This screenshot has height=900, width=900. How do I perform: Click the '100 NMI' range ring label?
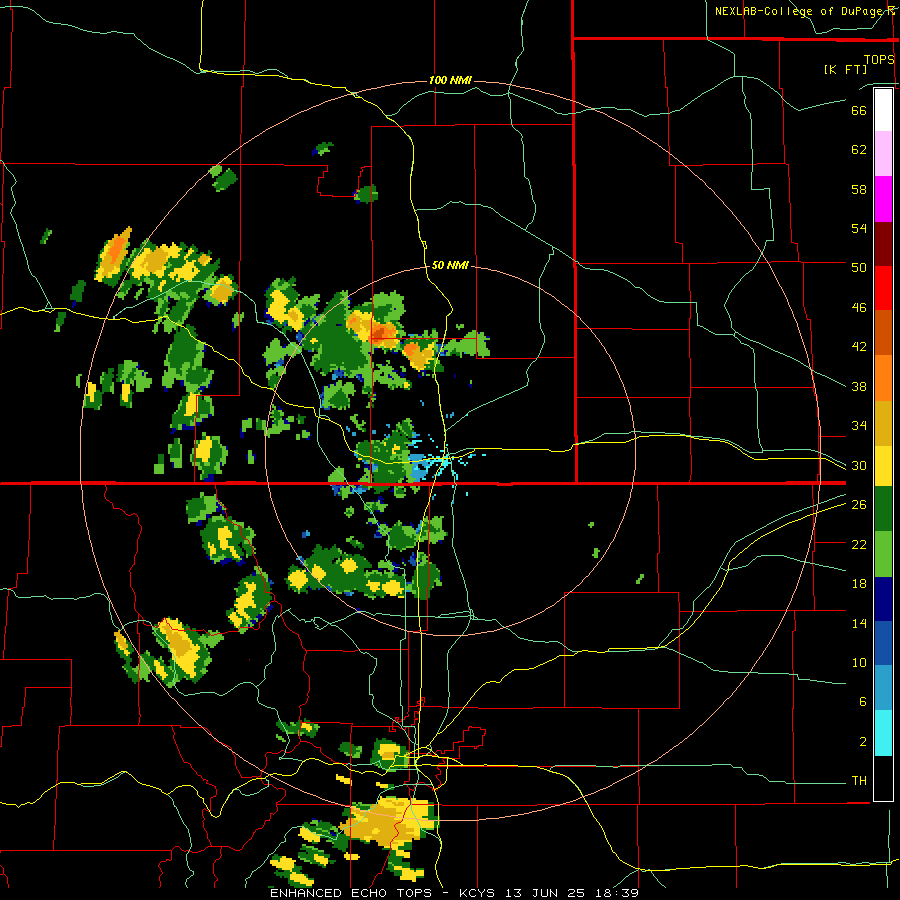pos(450,80)
